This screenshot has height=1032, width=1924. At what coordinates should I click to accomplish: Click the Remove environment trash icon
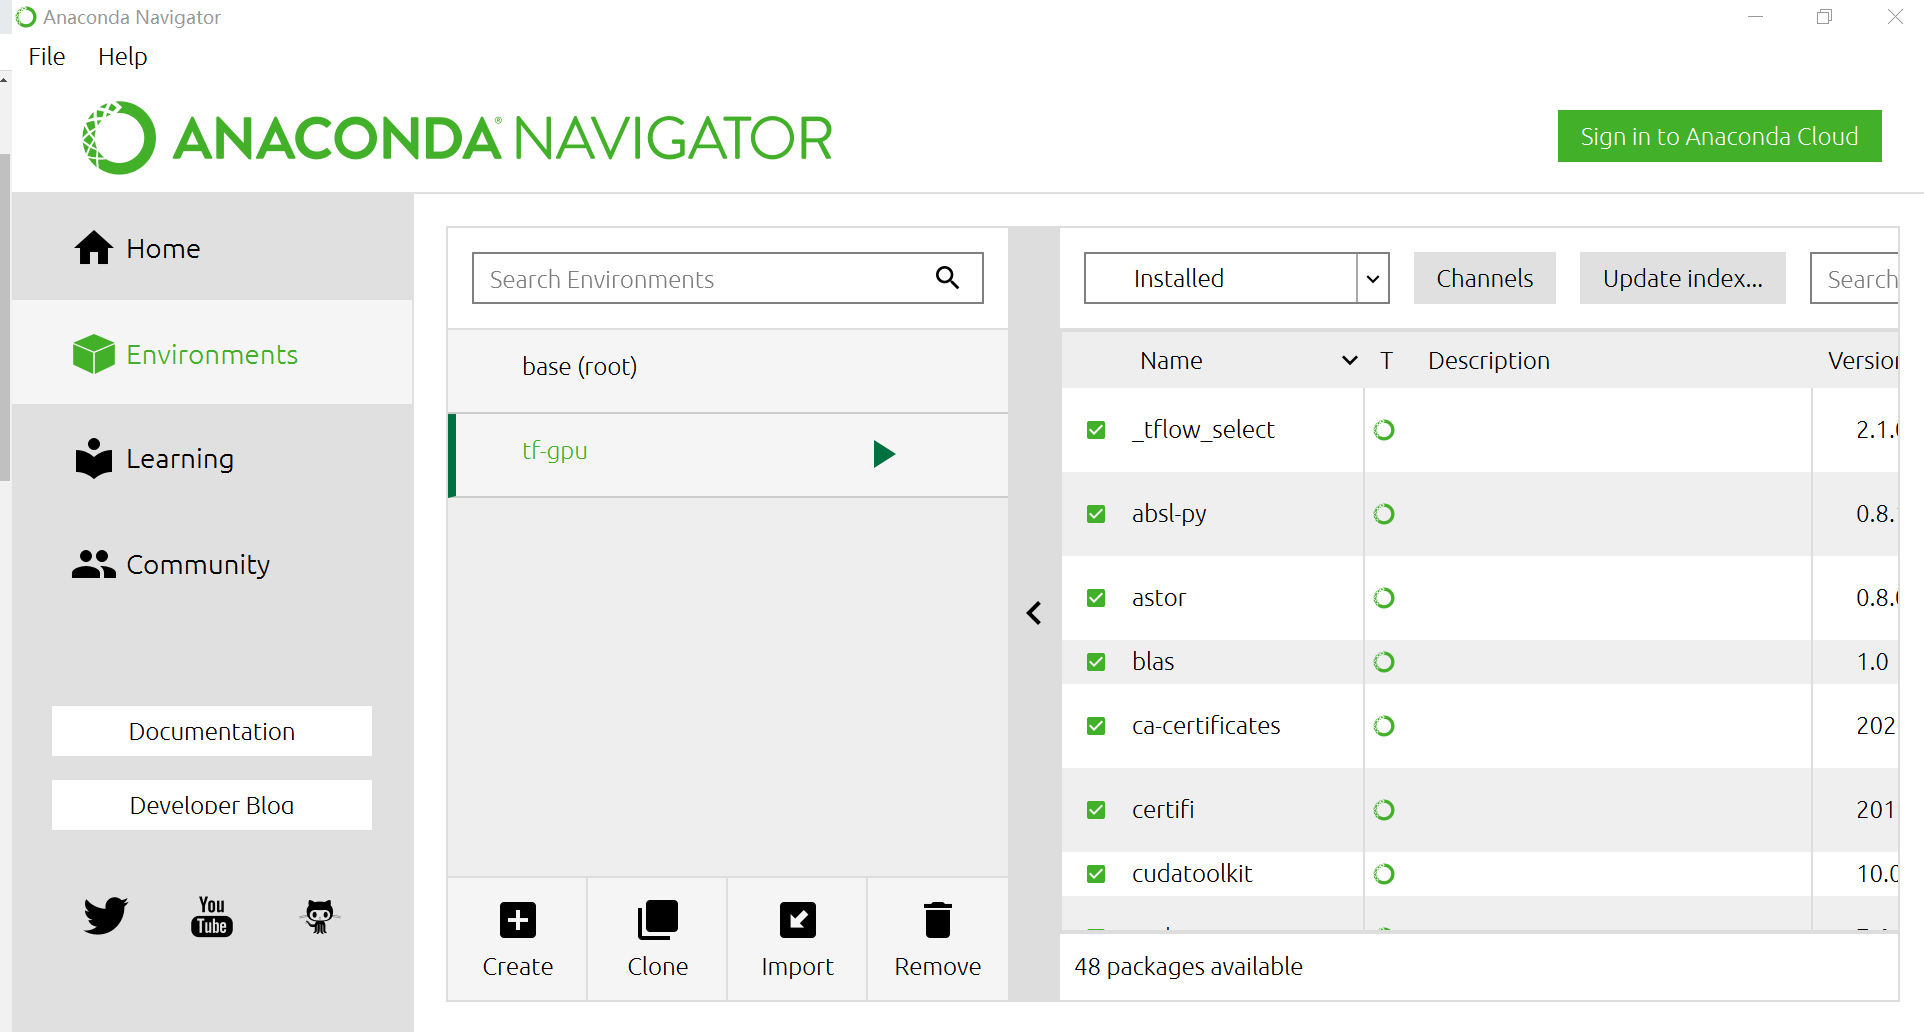[938, 920]
